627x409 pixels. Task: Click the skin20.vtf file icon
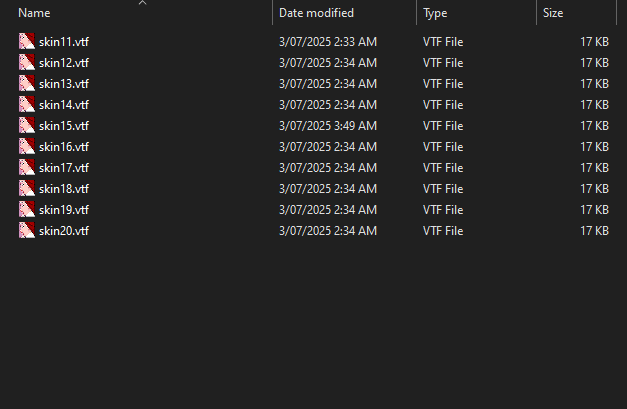coord(26,231)
